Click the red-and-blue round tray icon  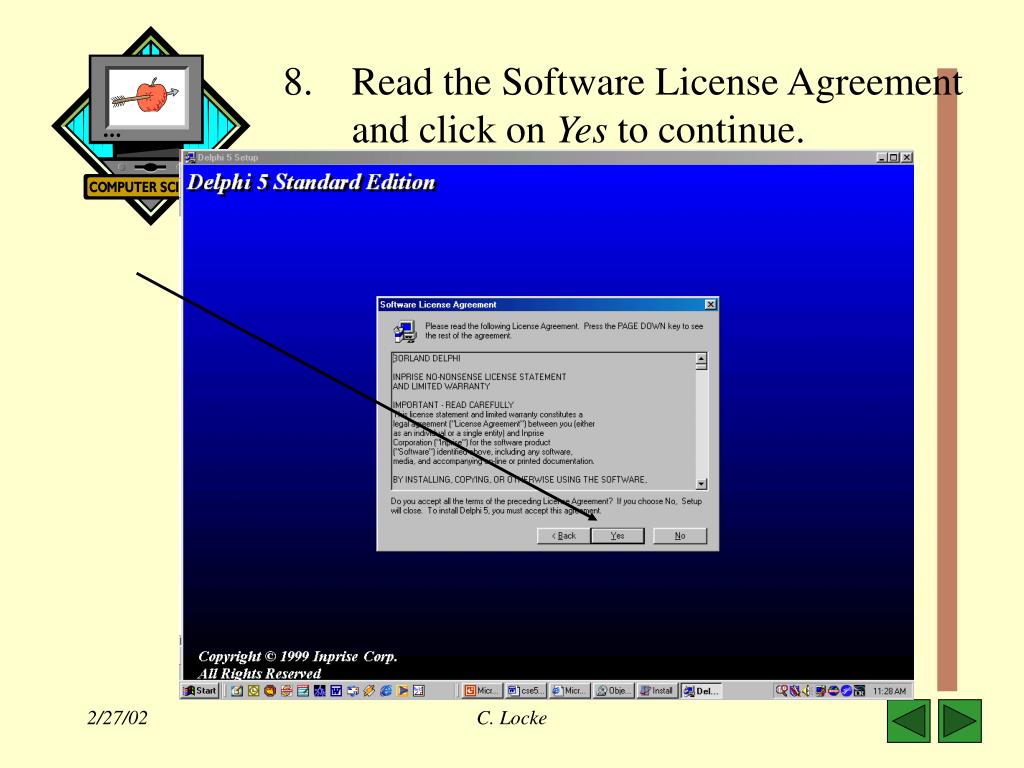tap(833, 690)
